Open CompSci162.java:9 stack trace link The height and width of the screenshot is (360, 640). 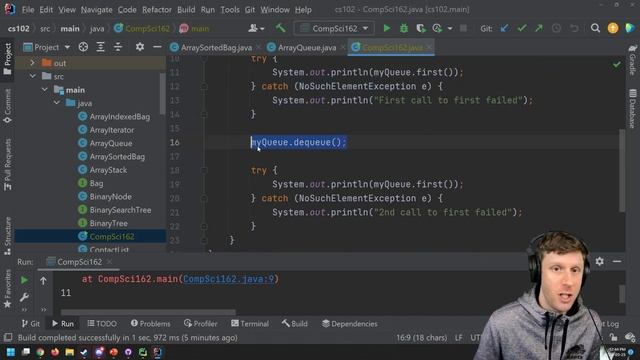click(229, 279)
